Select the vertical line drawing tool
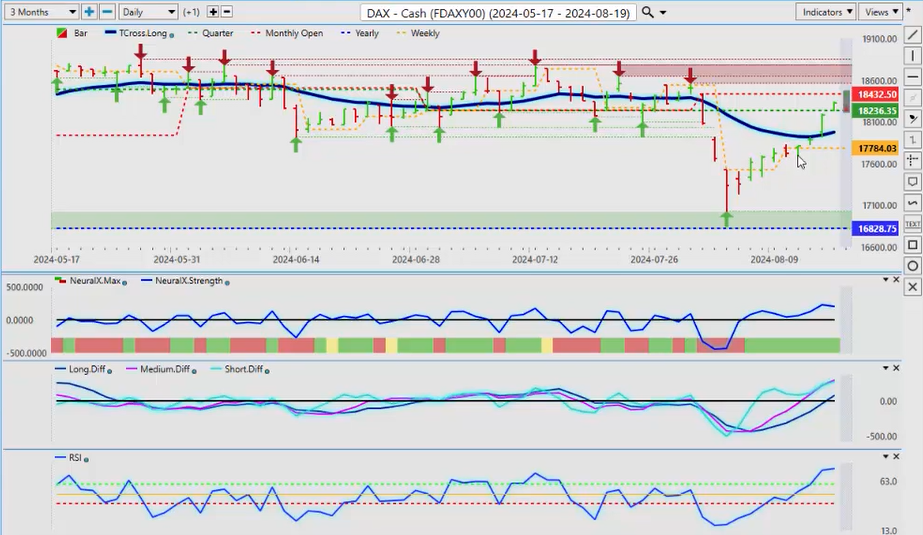The height and width of the screenshot is (535, 923). pos(912,56)
